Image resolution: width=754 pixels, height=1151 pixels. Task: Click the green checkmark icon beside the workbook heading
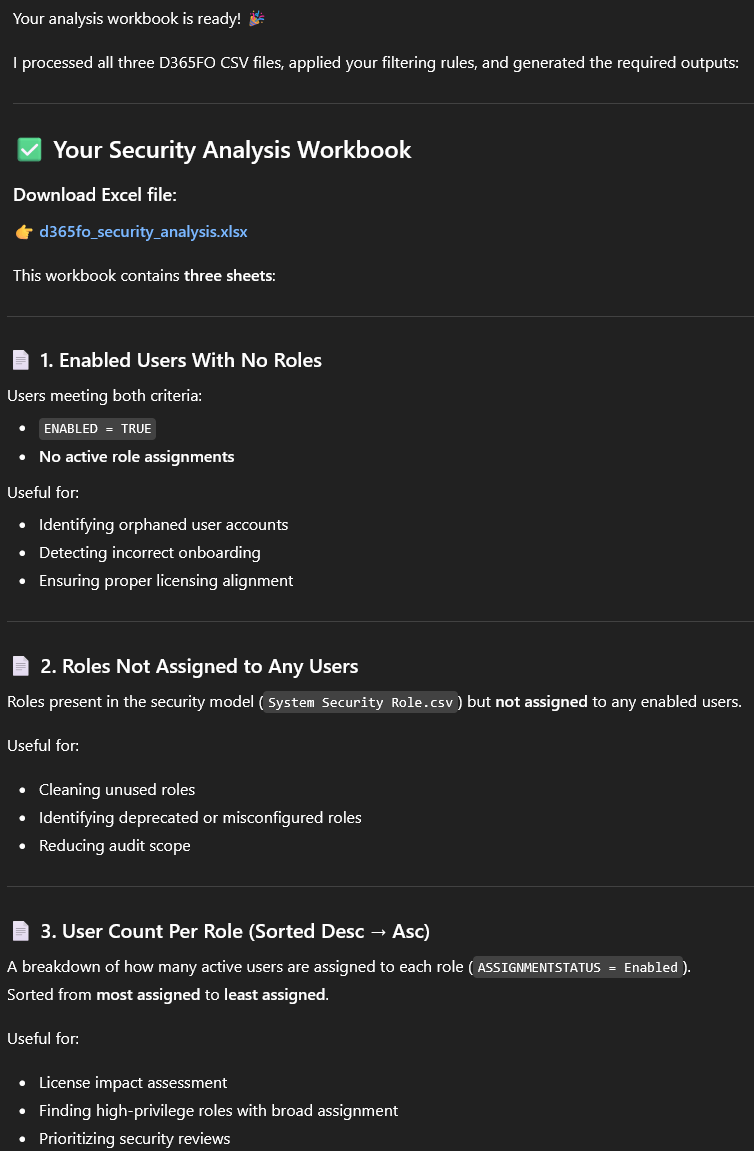pos(29,150)
